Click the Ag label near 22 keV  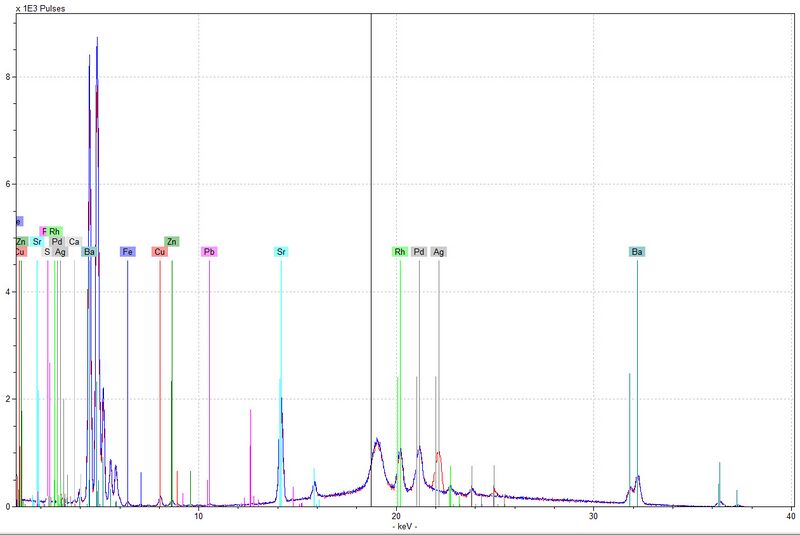point(438,251)
